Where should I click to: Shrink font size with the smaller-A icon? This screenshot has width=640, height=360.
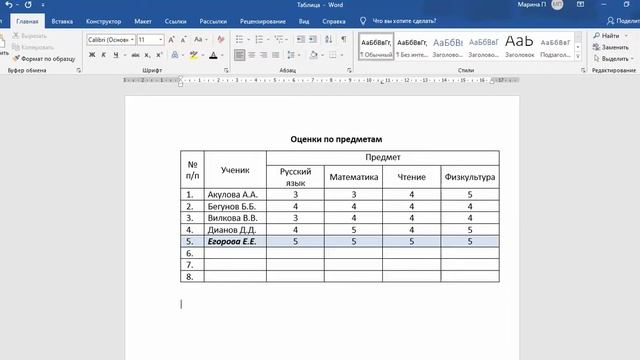click(184, 40)
